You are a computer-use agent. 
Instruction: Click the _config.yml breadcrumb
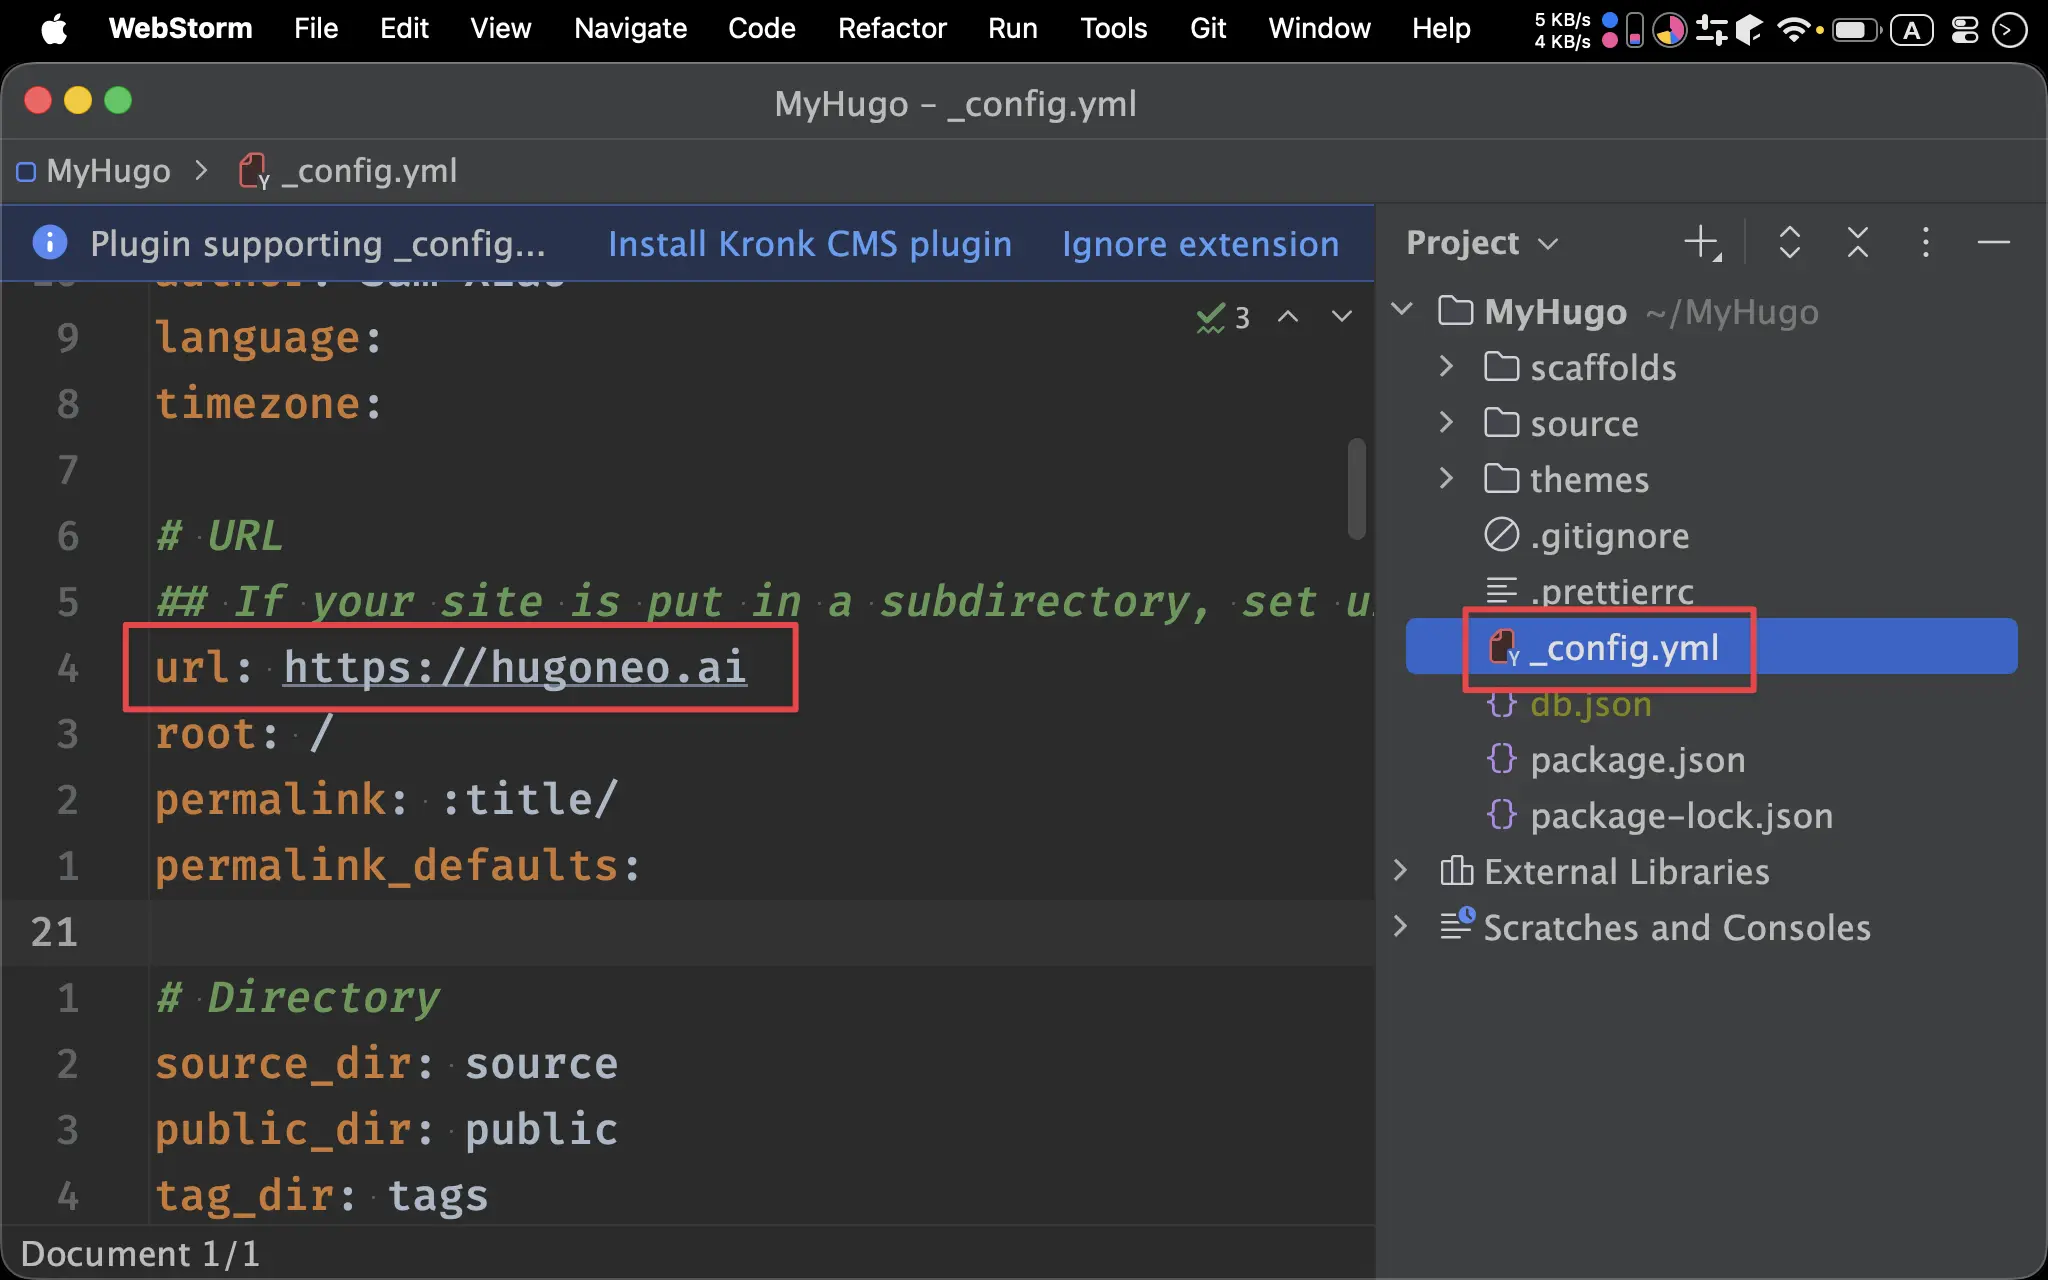coord(348,171)
